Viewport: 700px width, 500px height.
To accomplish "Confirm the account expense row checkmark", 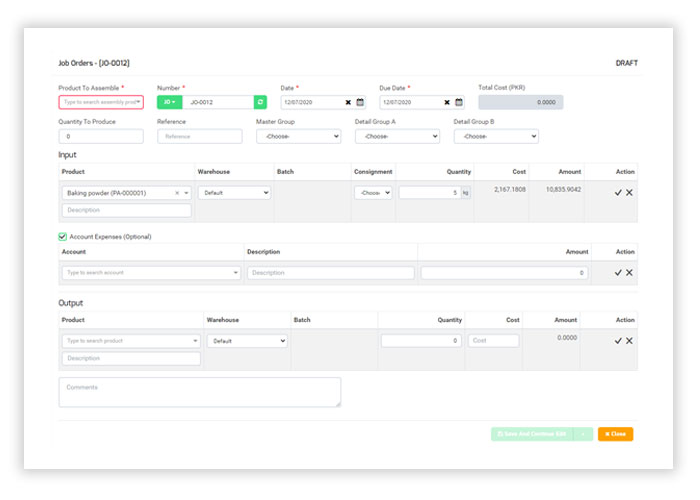I will (x=618, y=272).
